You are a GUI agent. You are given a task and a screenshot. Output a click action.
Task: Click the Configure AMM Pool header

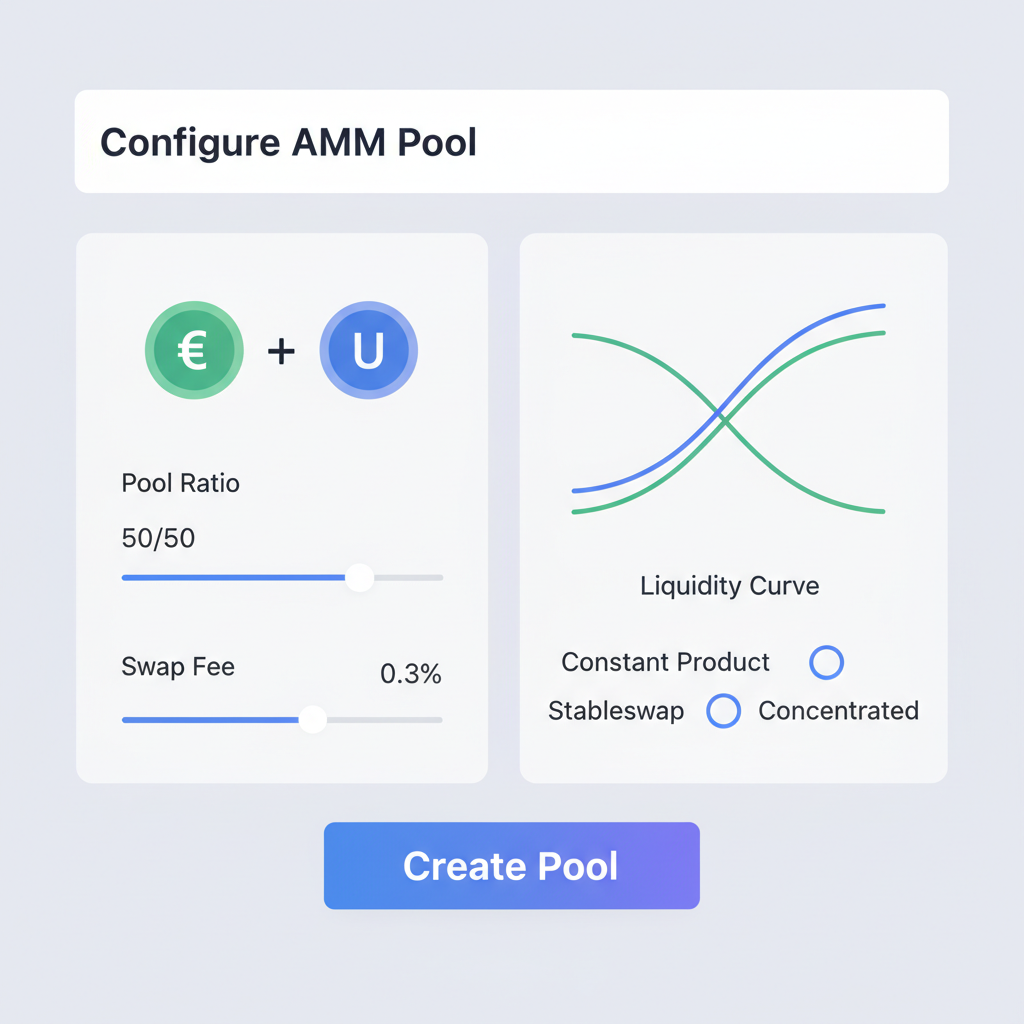288,141
